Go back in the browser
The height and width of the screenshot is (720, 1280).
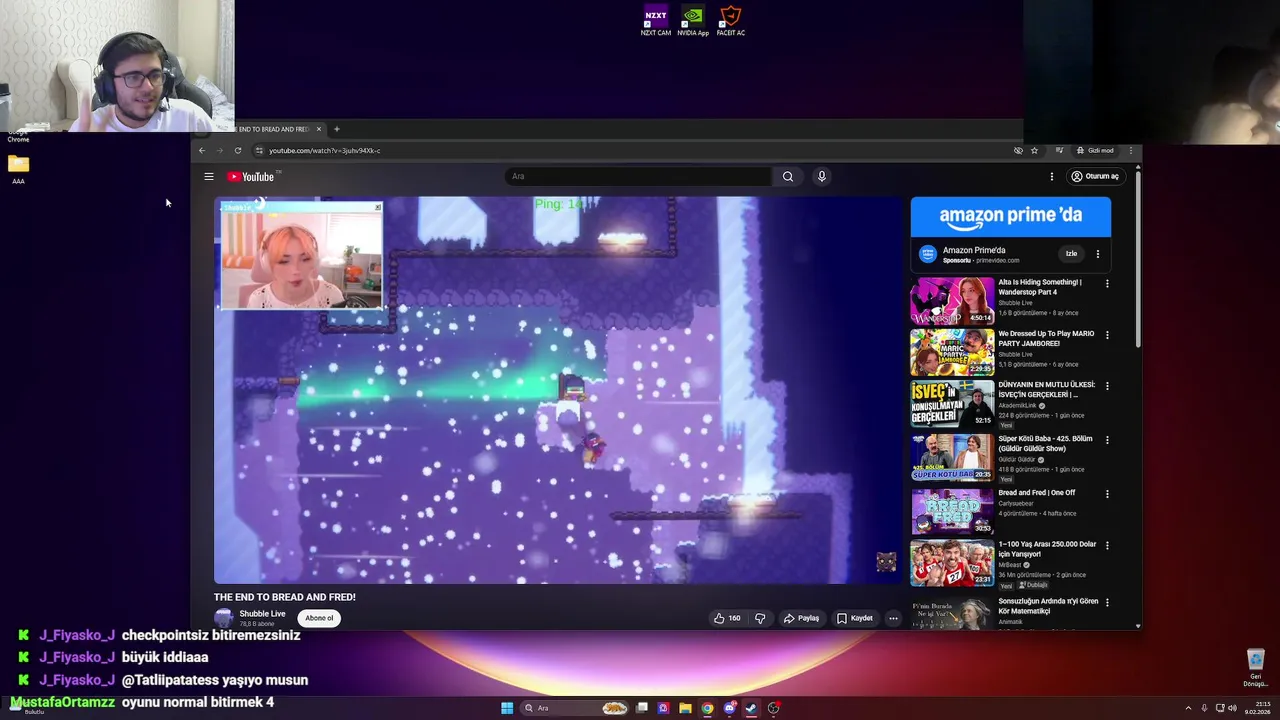pyautogui.click(x=202, y=151)
